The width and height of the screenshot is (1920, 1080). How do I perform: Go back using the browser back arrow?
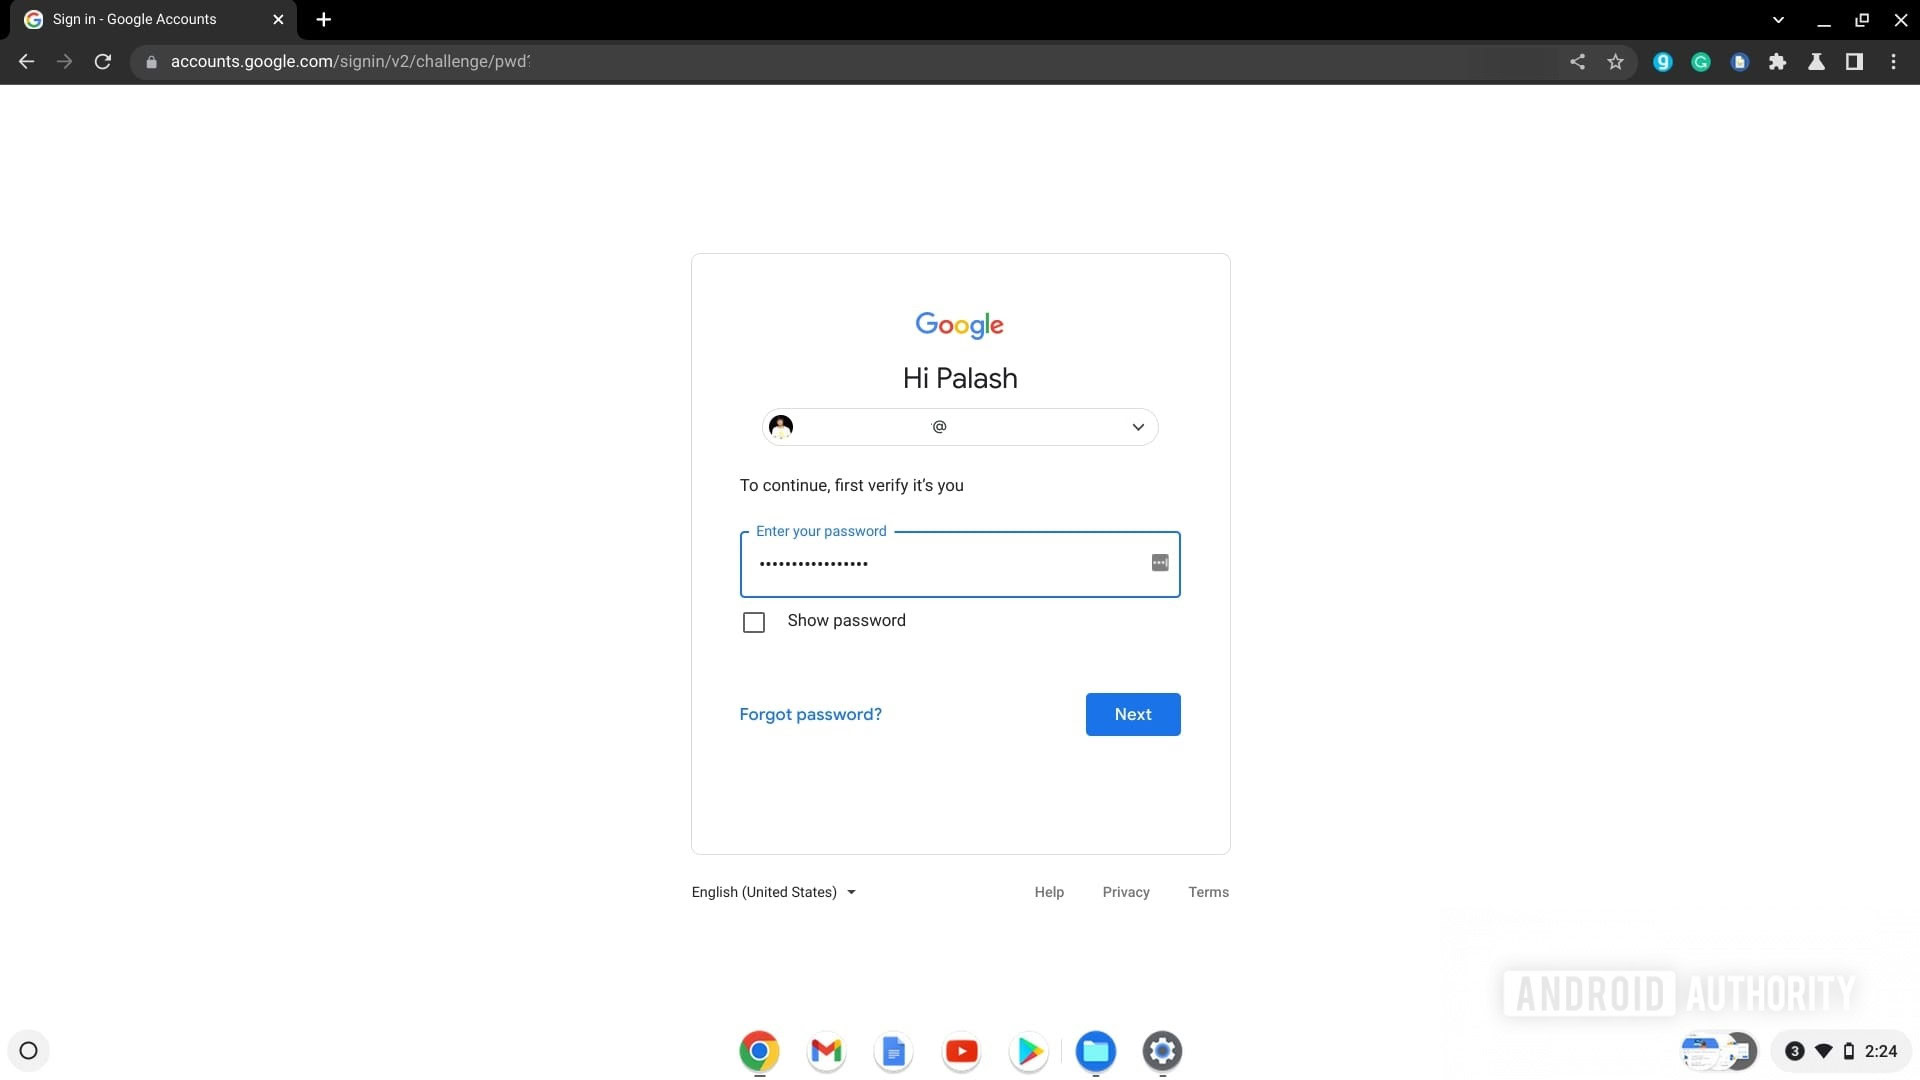click(x=27, y=62)
